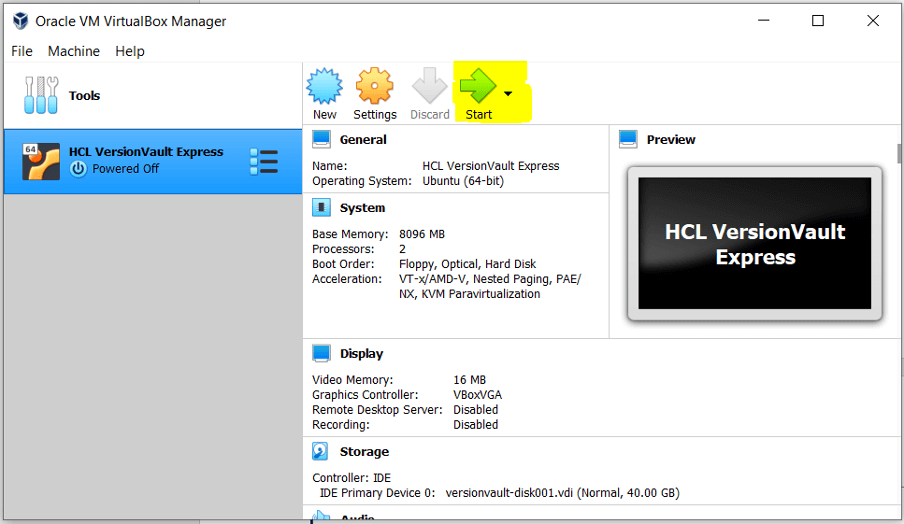Image resolution: width=904 pixels, height=524 pixels.
Task: Click the Preview section icon
Action: [628, 140]
